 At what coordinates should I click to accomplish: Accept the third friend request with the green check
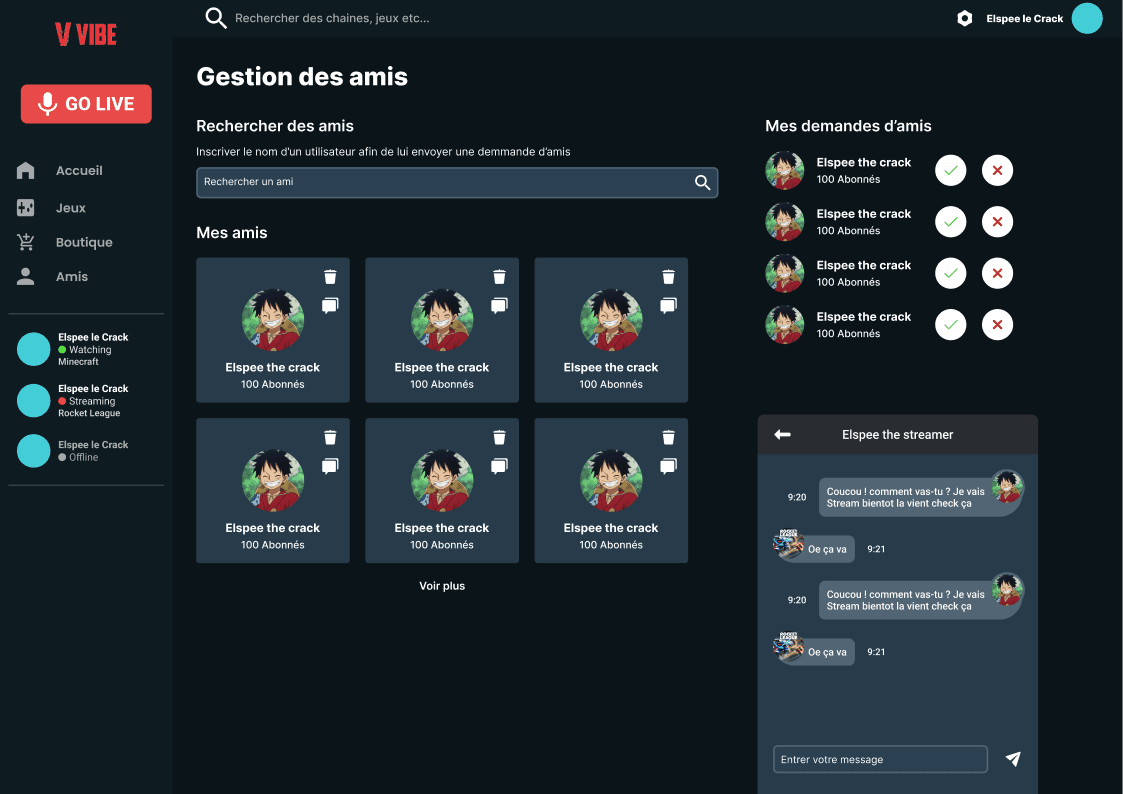(x=950, y=273)
